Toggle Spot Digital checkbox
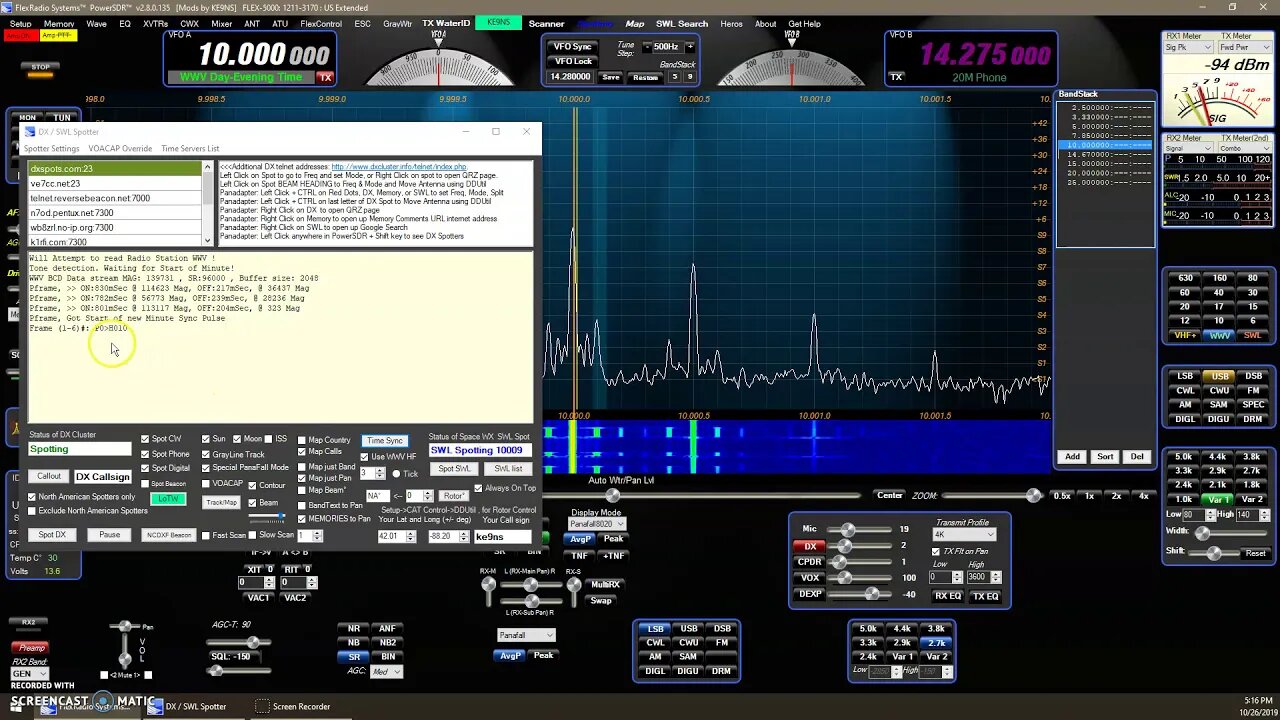The height and width of the screenshot is (720, 1280). [145, 468]
